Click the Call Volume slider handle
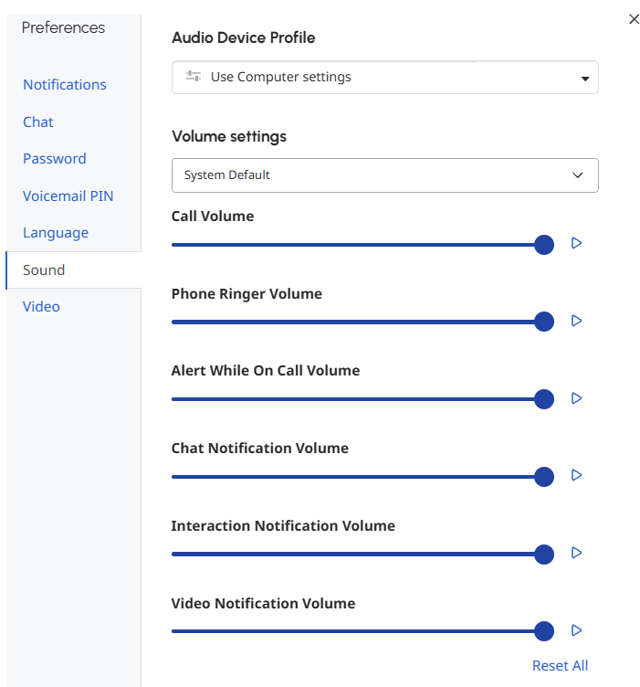This screenshot has width=640, height=687. 544,244
